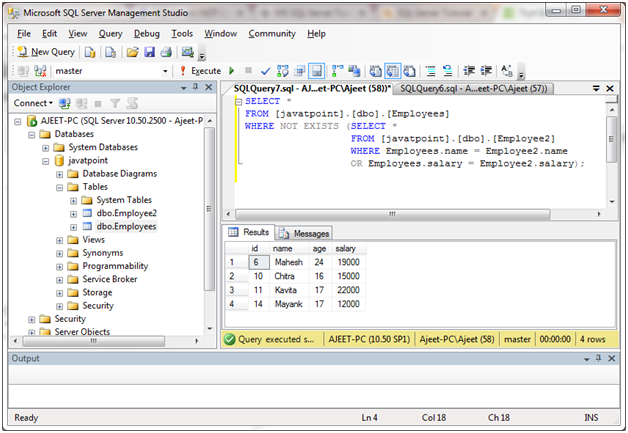Click the green Debug play icon

point(231,71)
